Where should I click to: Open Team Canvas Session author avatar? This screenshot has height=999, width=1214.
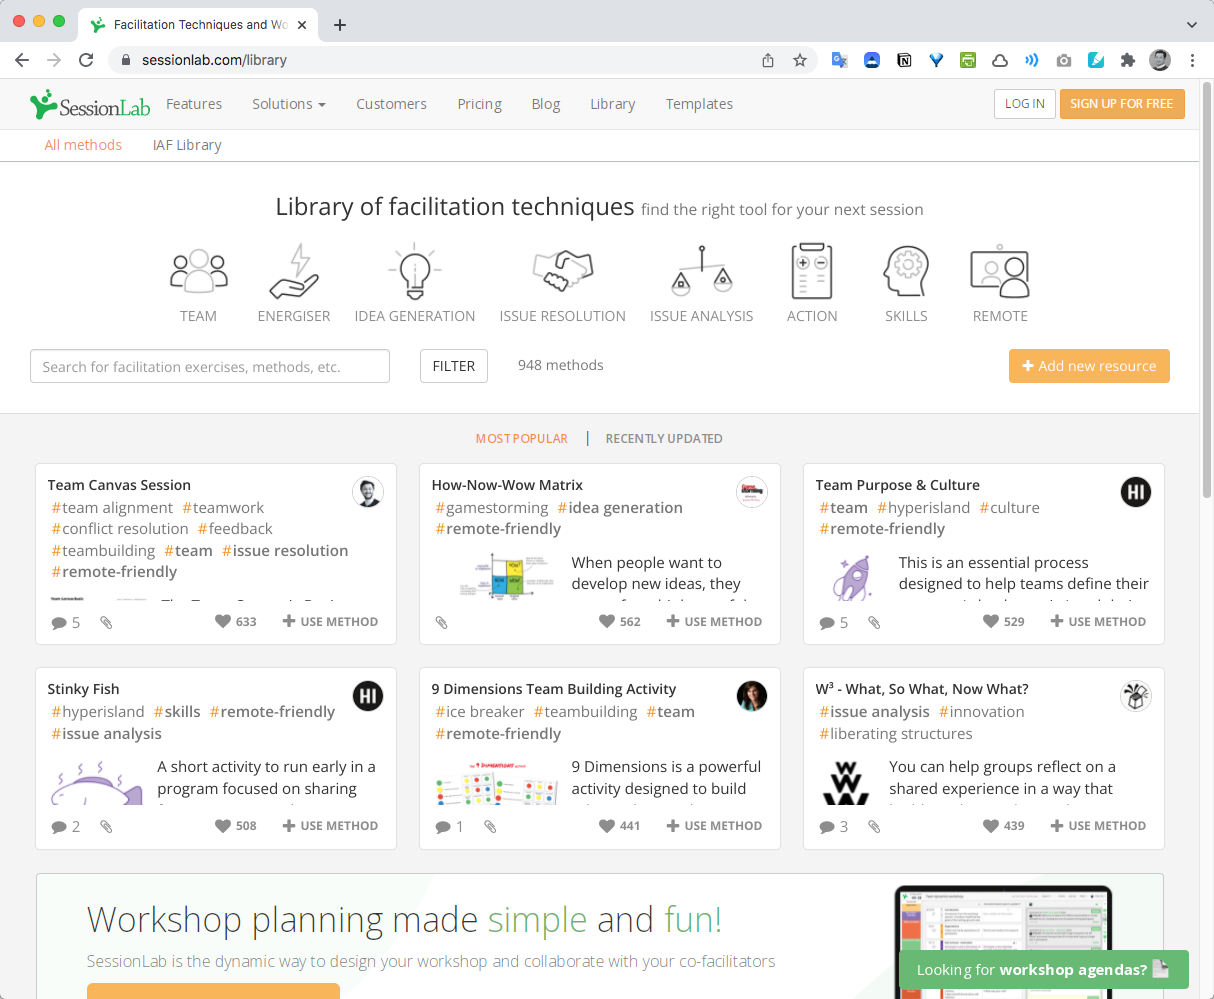[368, 492]
